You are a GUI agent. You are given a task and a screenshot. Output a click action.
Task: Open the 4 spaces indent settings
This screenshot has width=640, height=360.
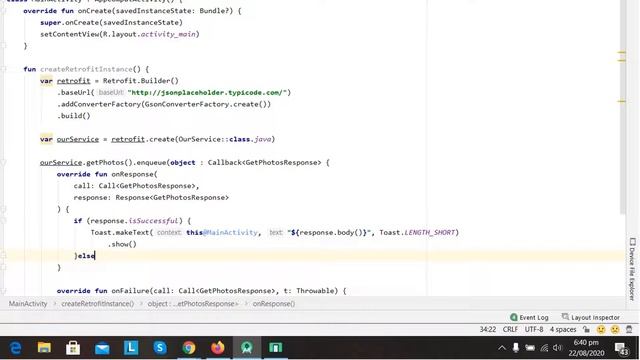(x=563, y=329)
